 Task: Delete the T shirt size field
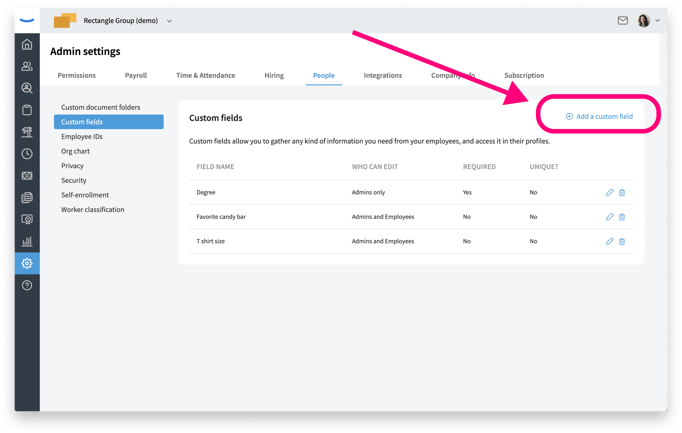pyautogui.click(x=622, y=241)
